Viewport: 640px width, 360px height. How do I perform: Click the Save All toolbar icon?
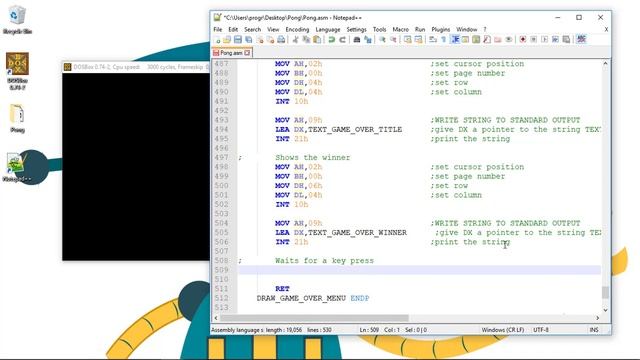click(248, 40)
